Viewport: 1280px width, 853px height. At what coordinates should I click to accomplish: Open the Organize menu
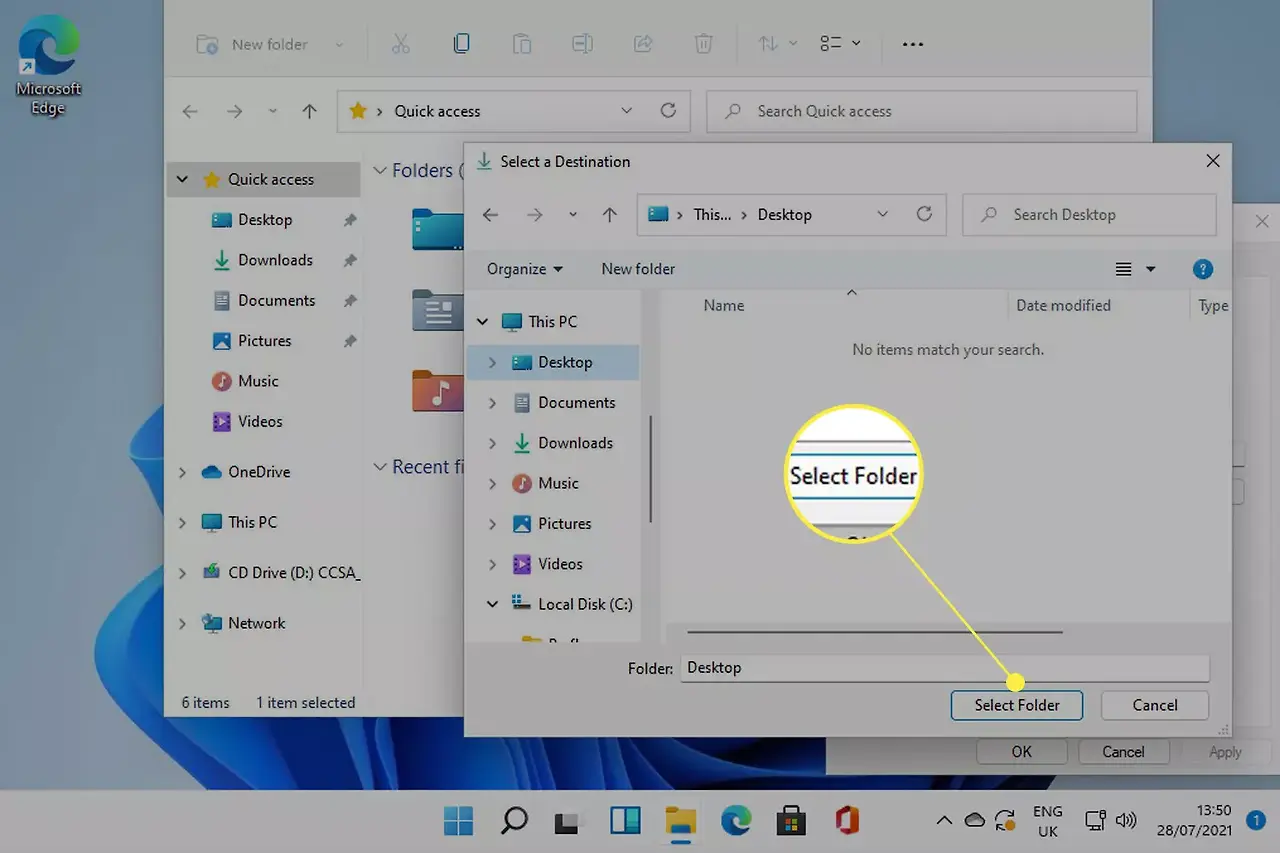coord(525,269)
